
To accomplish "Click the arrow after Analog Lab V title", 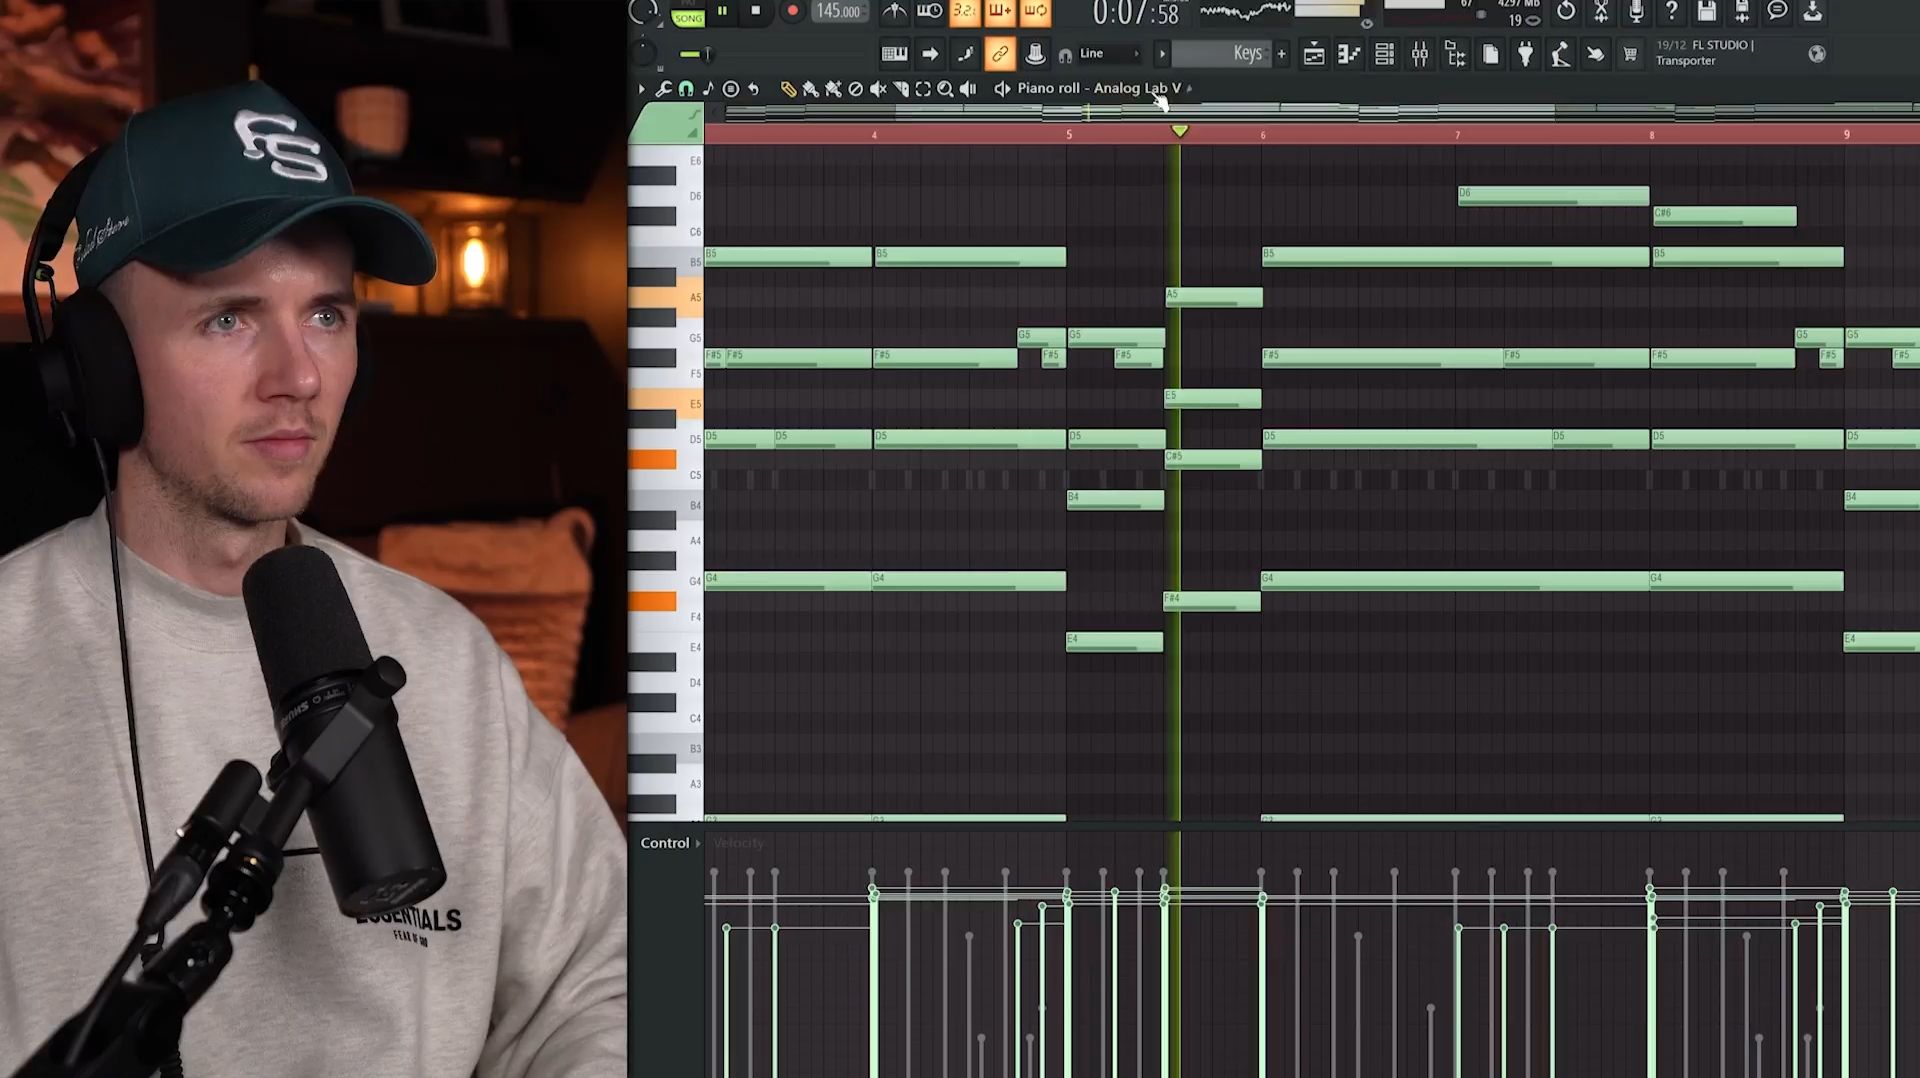I will point(1189,89).
